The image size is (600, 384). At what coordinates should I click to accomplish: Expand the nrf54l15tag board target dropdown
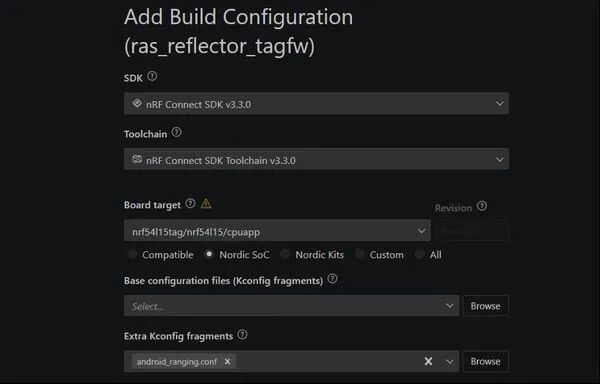tap(277, 231)
